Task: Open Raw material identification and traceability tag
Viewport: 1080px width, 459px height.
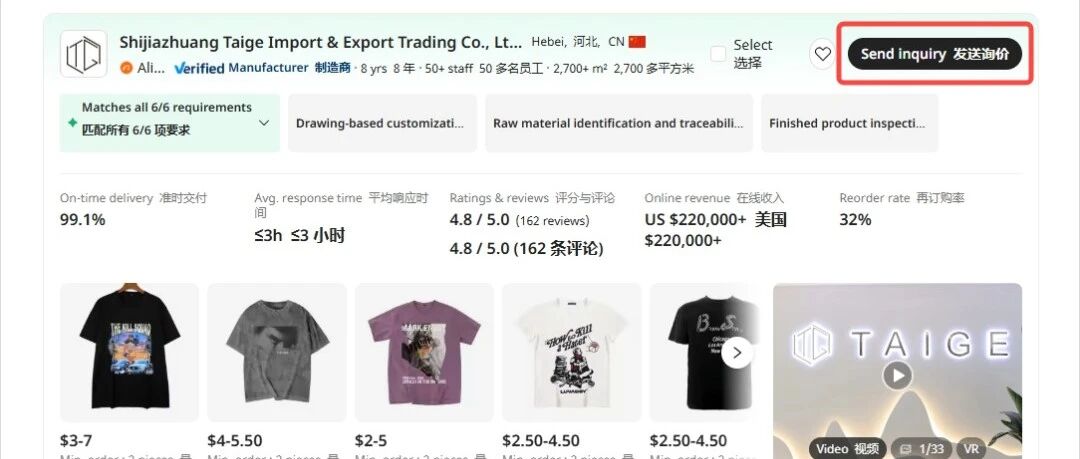Action: coord(619,123)
